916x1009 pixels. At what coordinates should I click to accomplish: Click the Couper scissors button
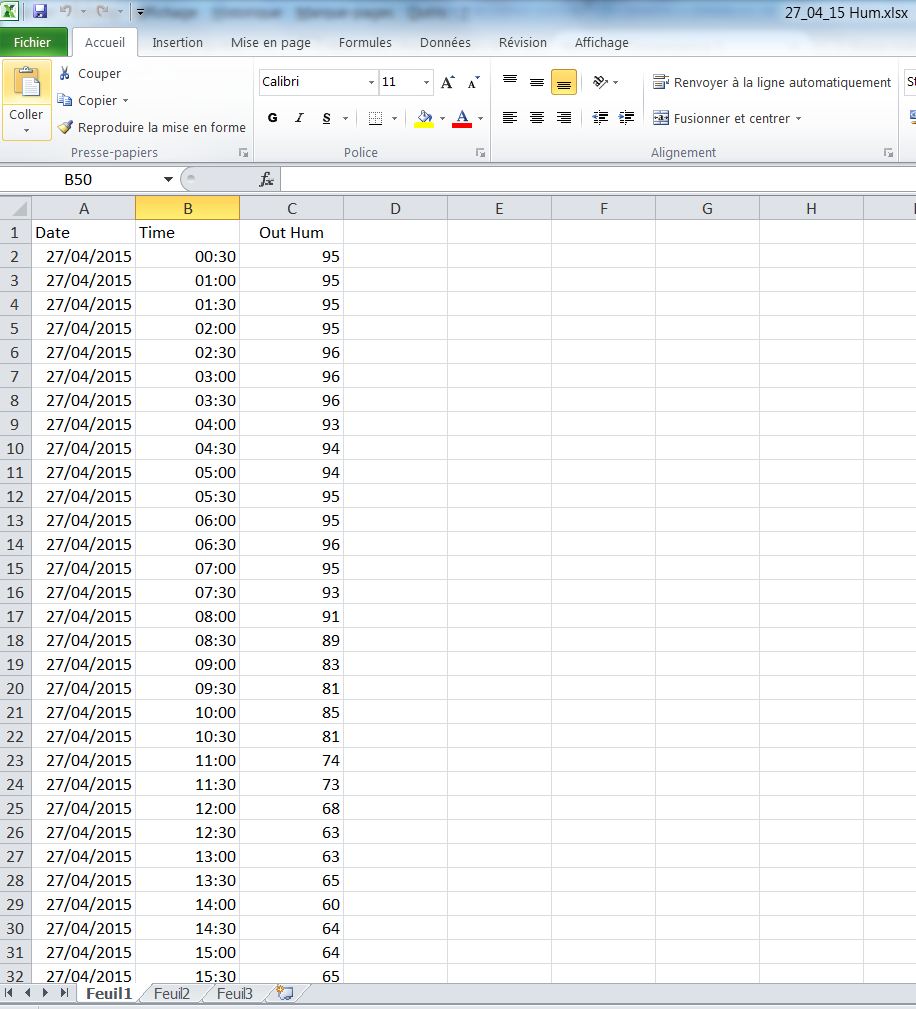coord(89,73)
